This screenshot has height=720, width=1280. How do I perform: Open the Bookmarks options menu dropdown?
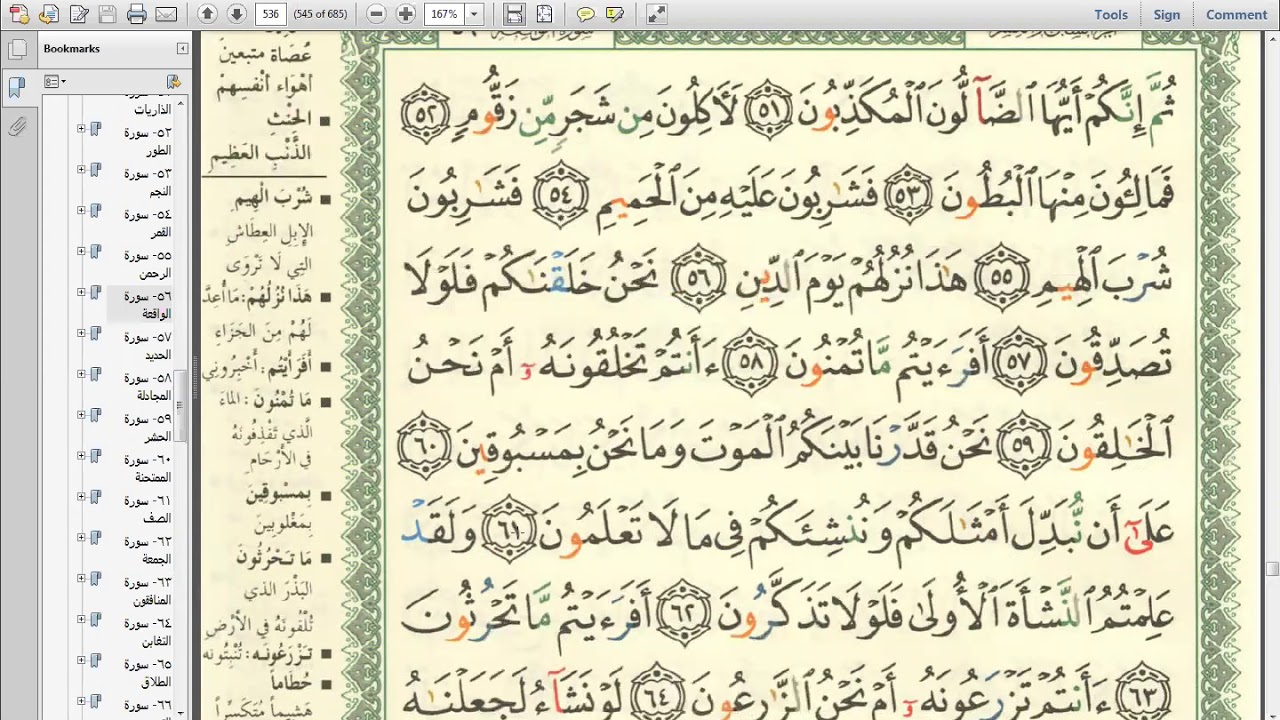tap(55, 82)
